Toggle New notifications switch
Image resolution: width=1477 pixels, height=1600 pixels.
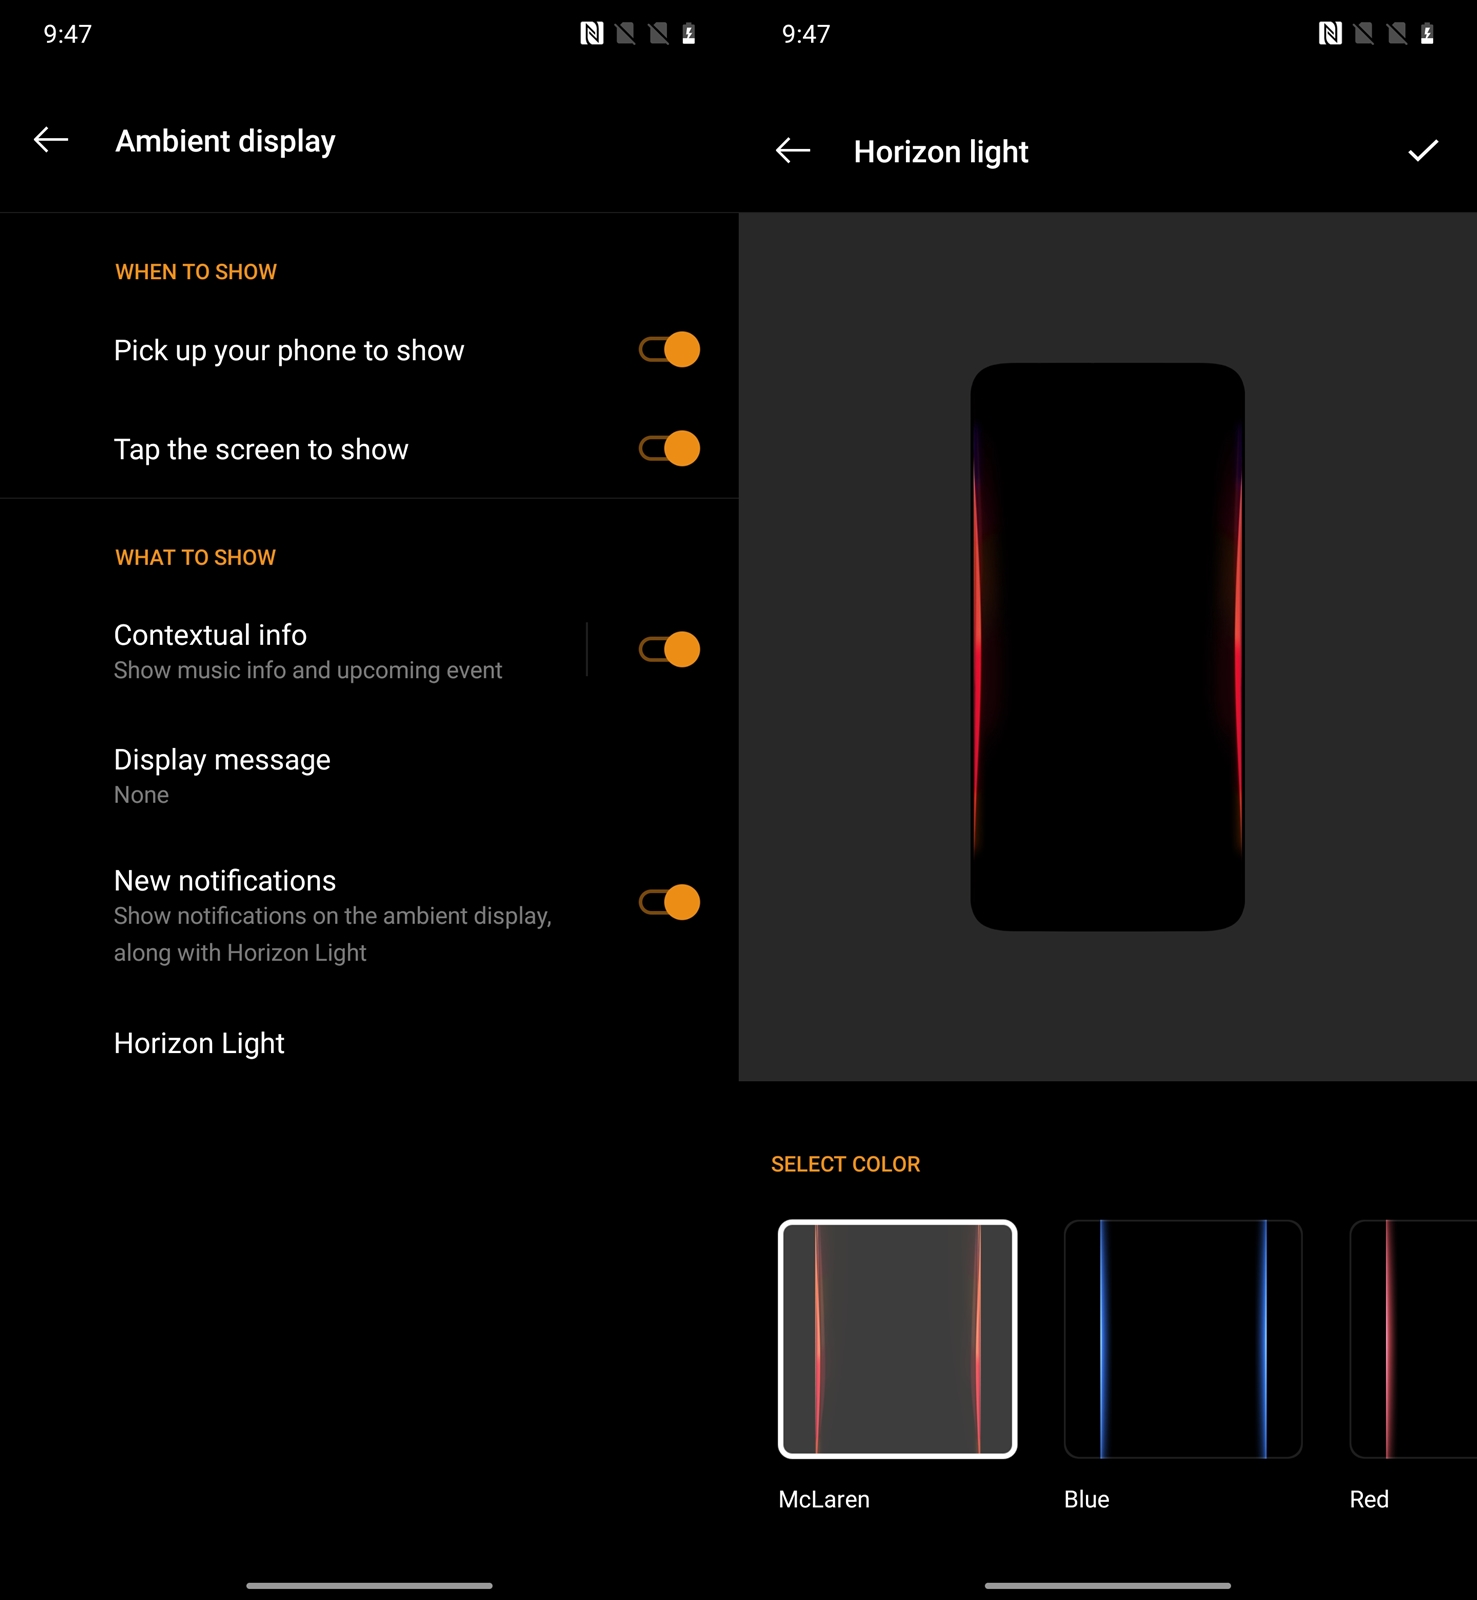pos(669,903)
